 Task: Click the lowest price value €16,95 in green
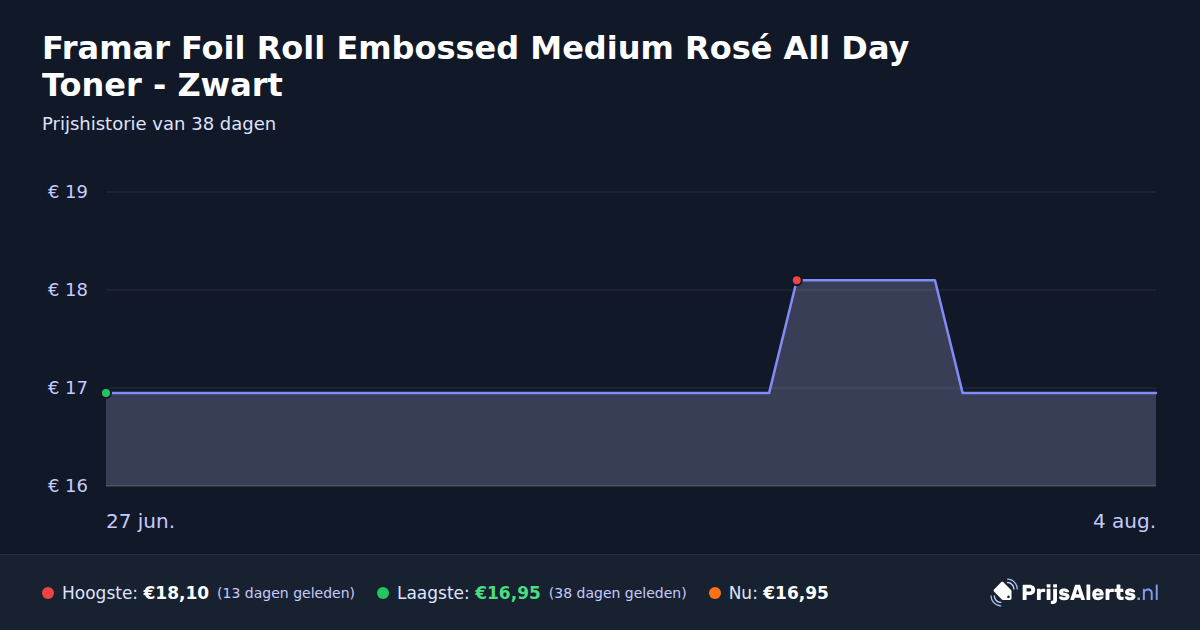(507, 593)
